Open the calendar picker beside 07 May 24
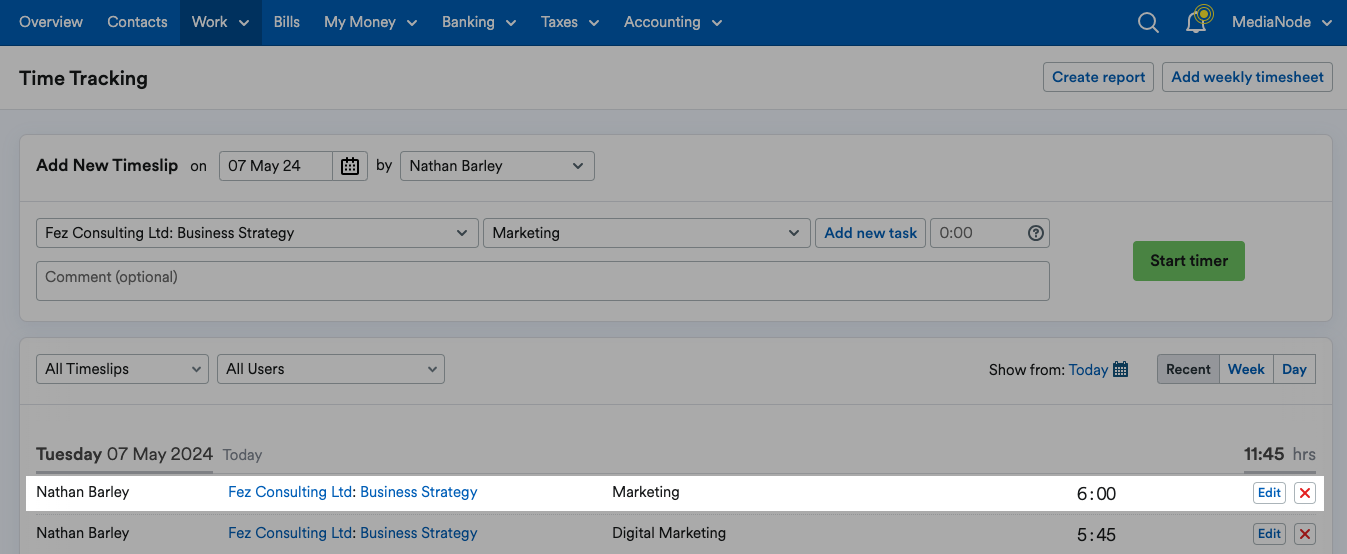Image resolution: width=1347 pixels, height=554 pixels. coord(350,166)
